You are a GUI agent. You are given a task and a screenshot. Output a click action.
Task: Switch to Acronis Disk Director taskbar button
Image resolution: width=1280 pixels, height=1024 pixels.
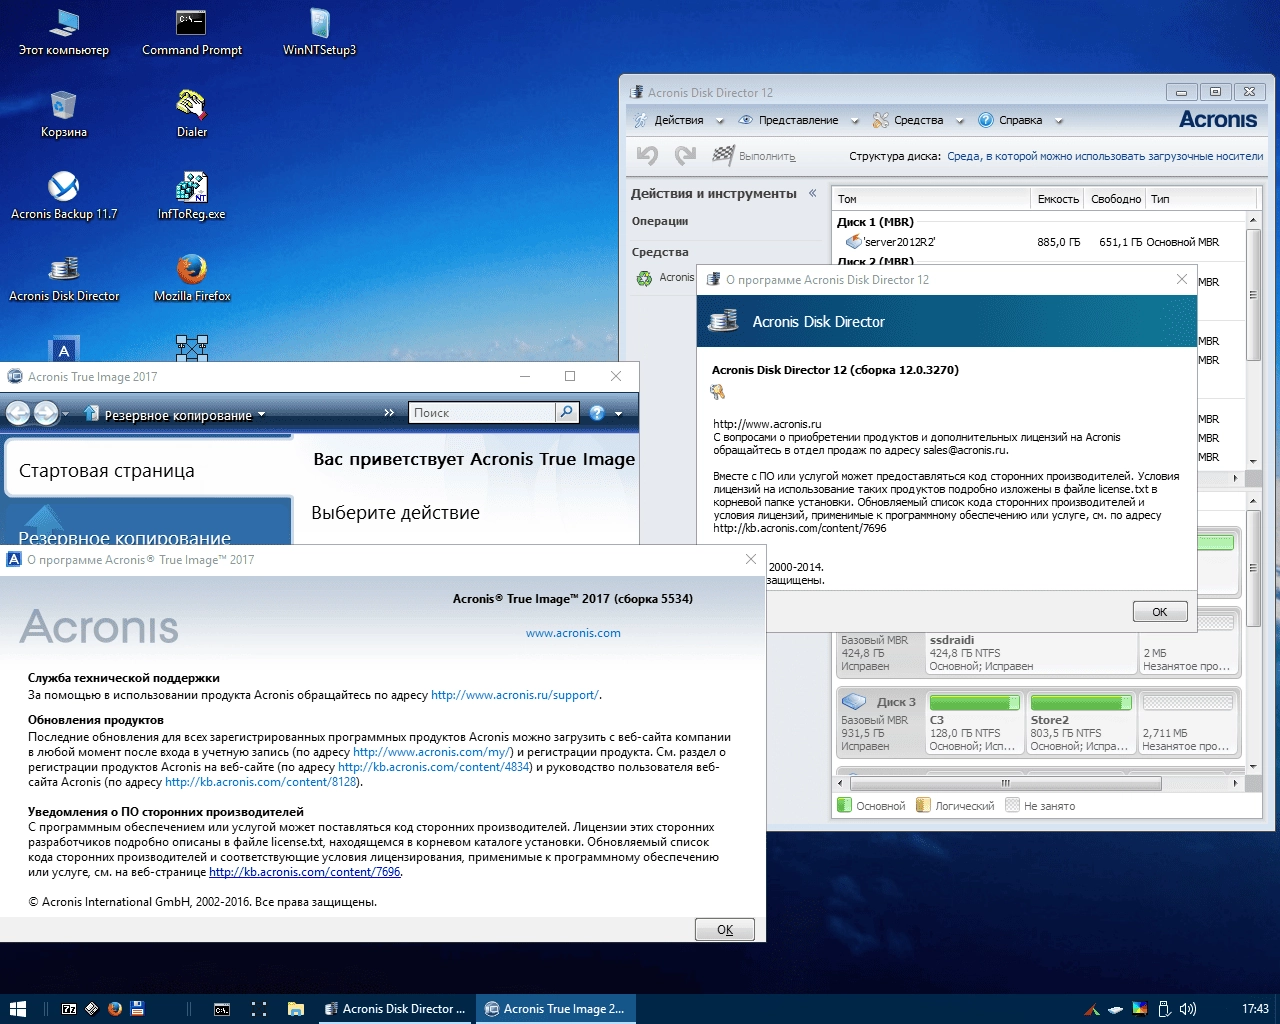tap(396, 1009)
